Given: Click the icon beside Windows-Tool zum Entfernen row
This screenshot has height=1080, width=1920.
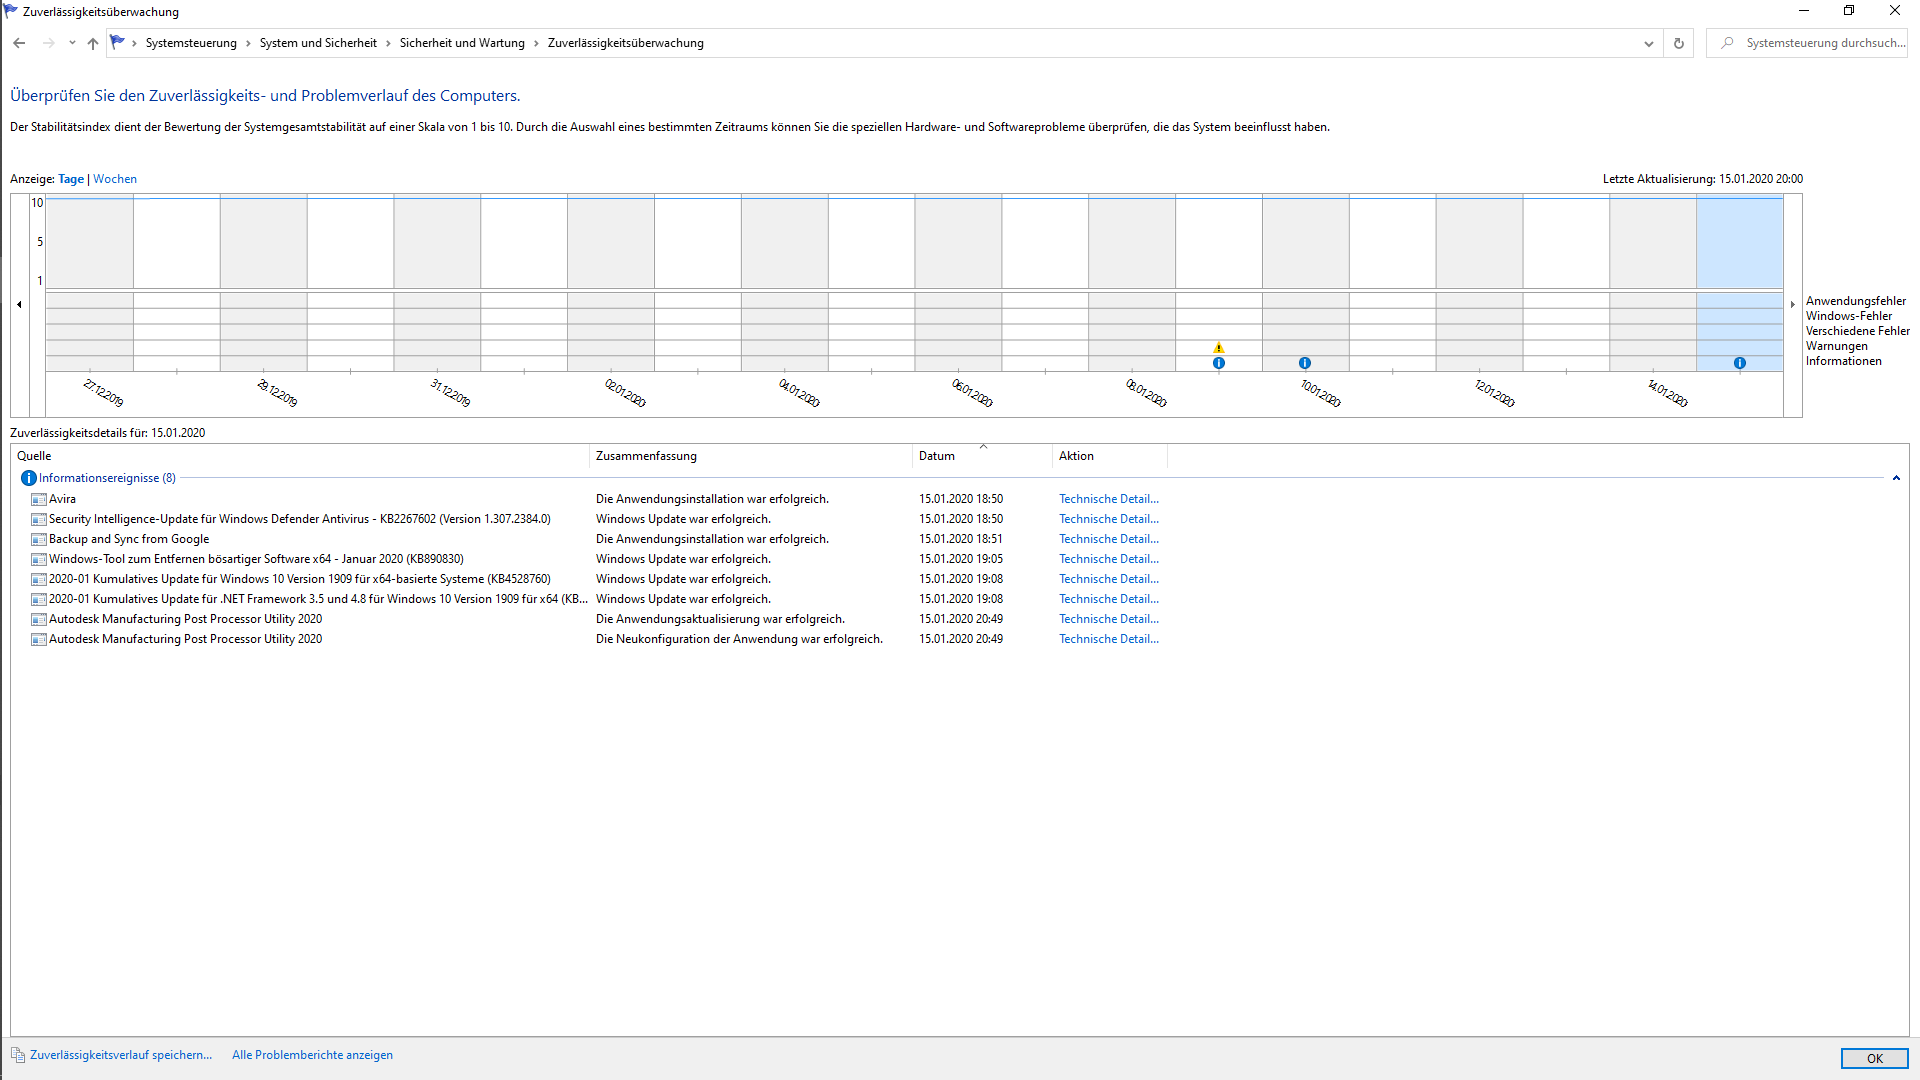Looking at the screenshot, I should (39, 559).
